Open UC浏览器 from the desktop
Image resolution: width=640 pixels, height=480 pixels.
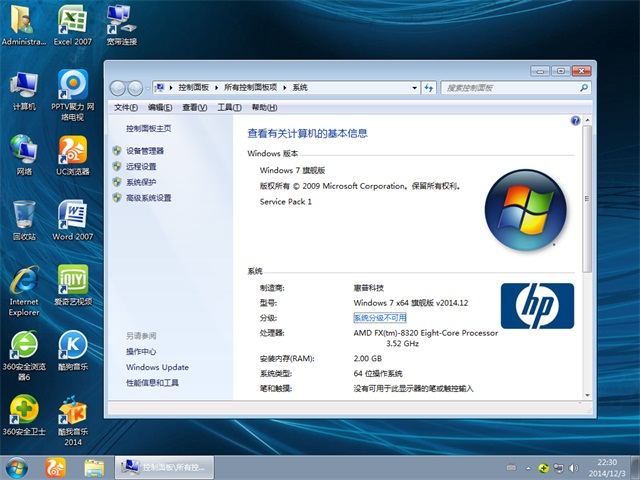(x=72, y=150)
